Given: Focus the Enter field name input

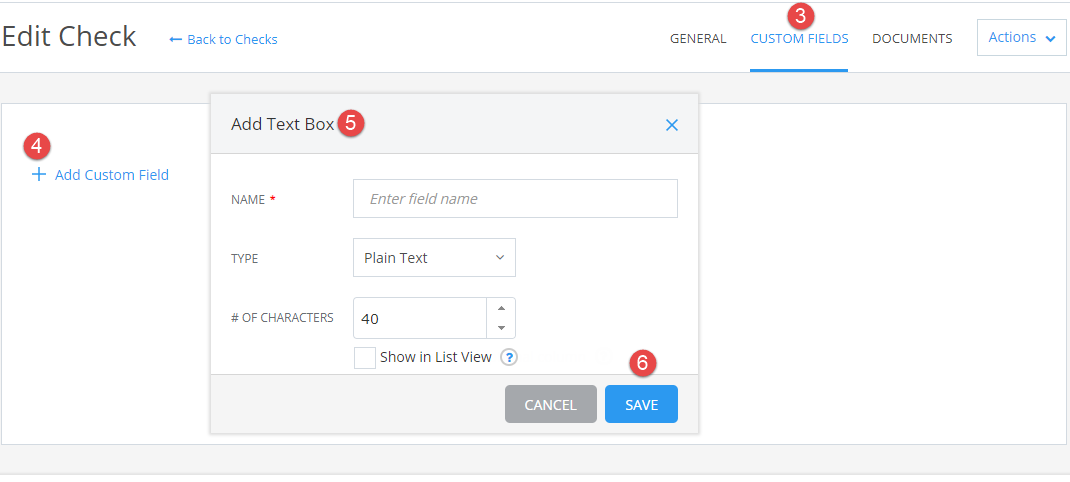Looking at the screenshot, I should [x=515, y=199].
